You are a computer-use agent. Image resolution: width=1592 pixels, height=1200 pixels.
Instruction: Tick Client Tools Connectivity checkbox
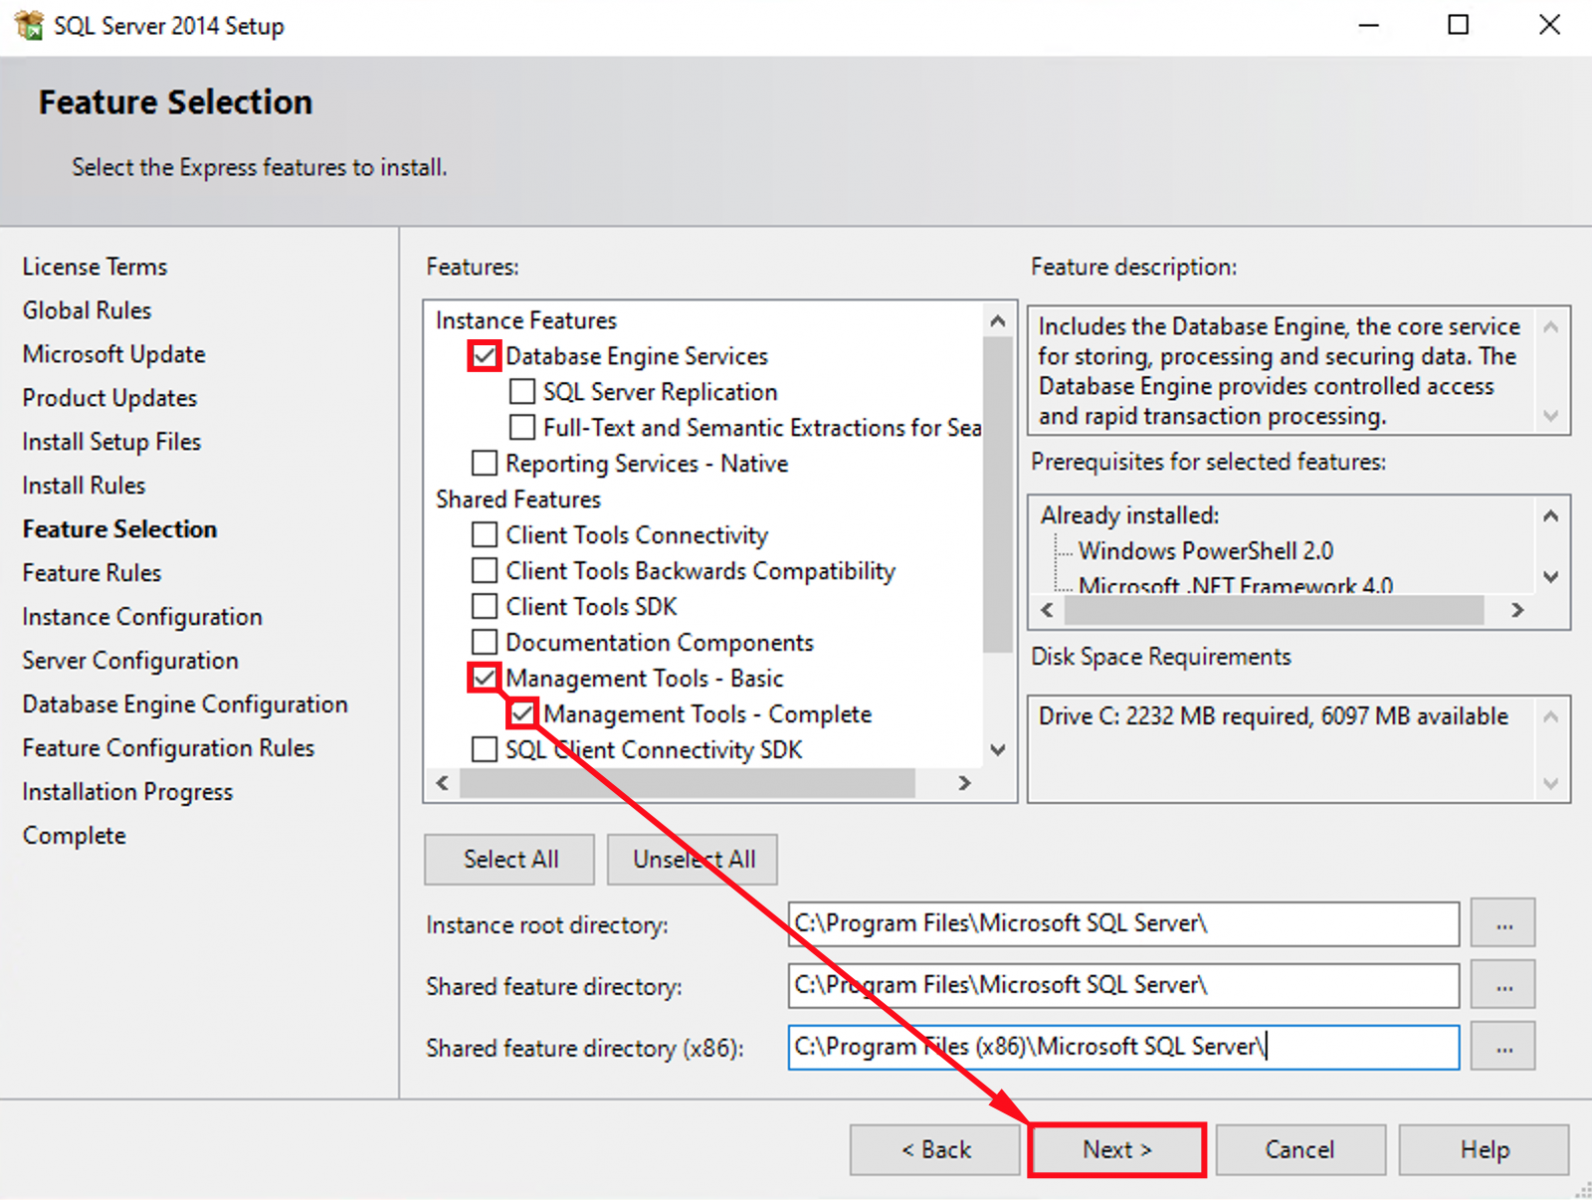pyautogui.click(x=484, y=535)
